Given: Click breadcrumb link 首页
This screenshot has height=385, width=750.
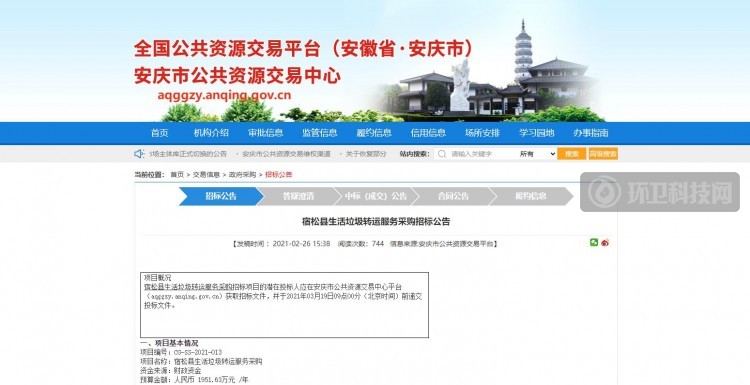Looking at the screenshot, I should pos(177,175).
